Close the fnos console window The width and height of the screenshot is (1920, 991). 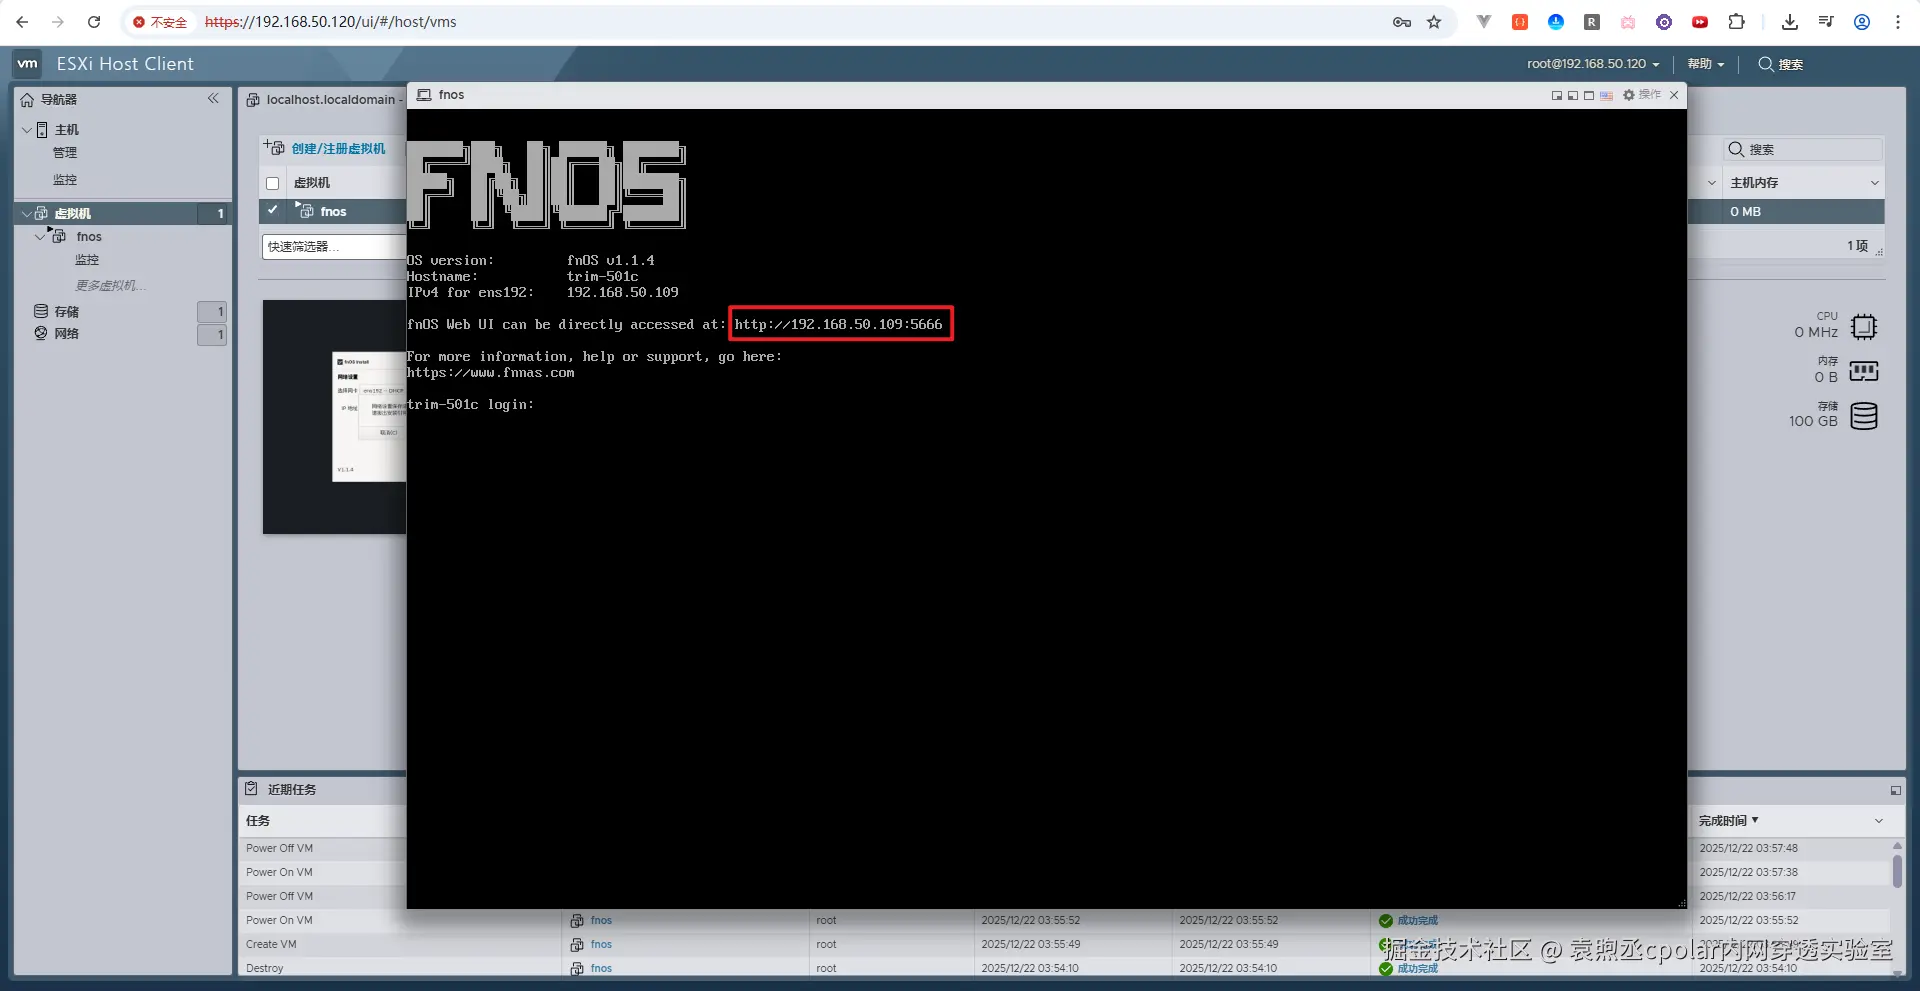[x=1674, y=95]
